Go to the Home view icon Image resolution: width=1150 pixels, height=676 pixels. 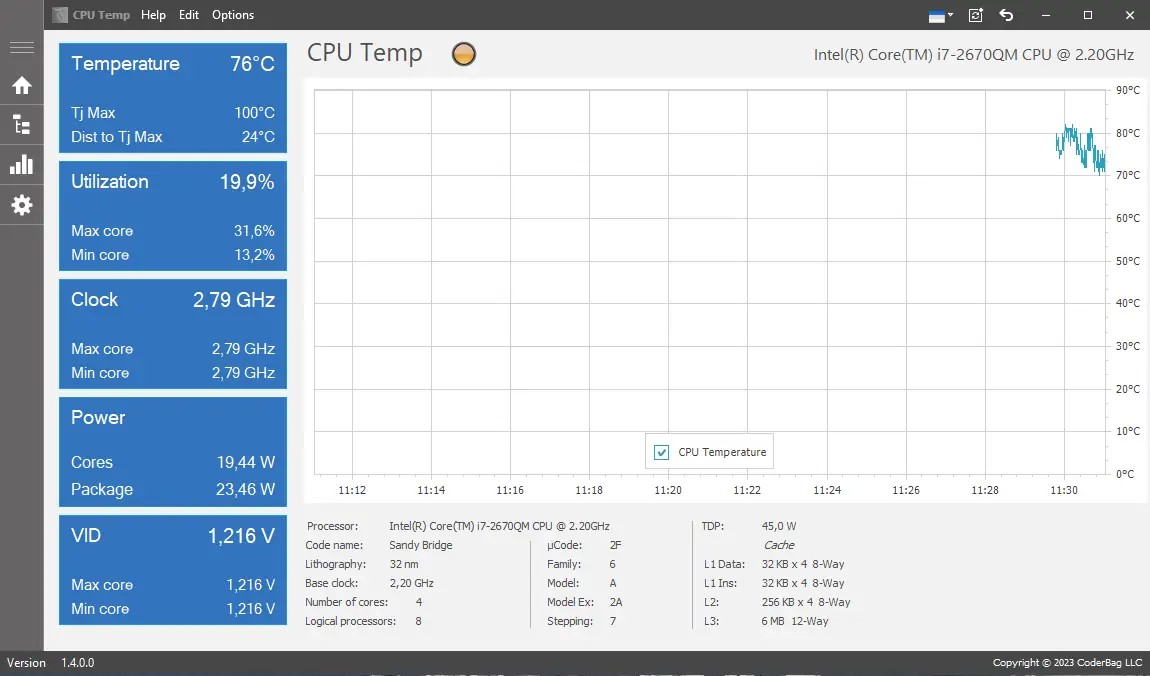pyautogui.click(x=21, y=85)
